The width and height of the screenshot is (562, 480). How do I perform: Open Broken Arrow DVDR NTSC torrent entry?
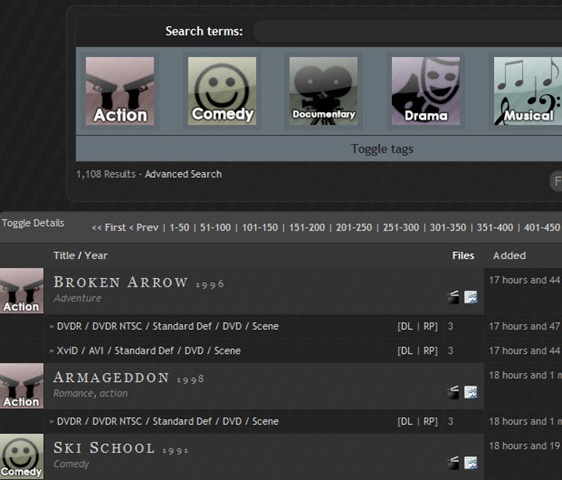[168, 326]
